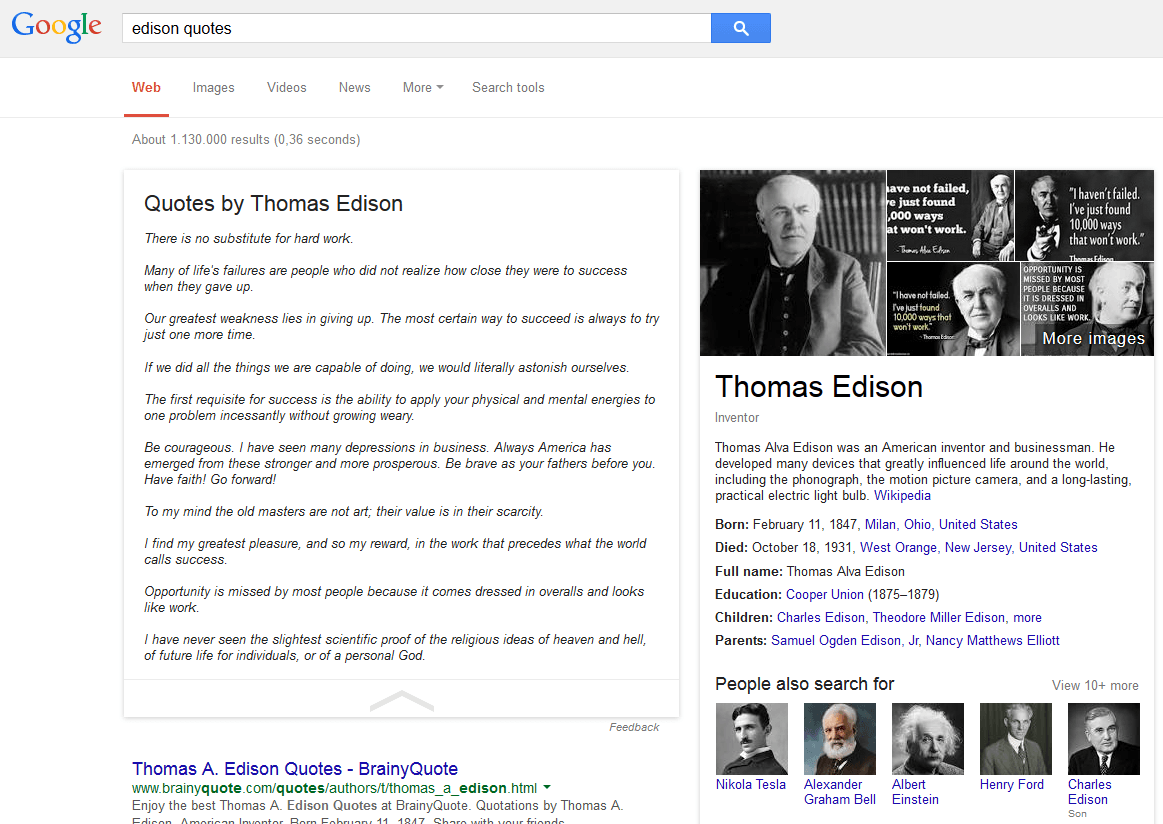Screen dimensions: 1163x824
Task: Open the More search categories dropdown
Action: 422,87
